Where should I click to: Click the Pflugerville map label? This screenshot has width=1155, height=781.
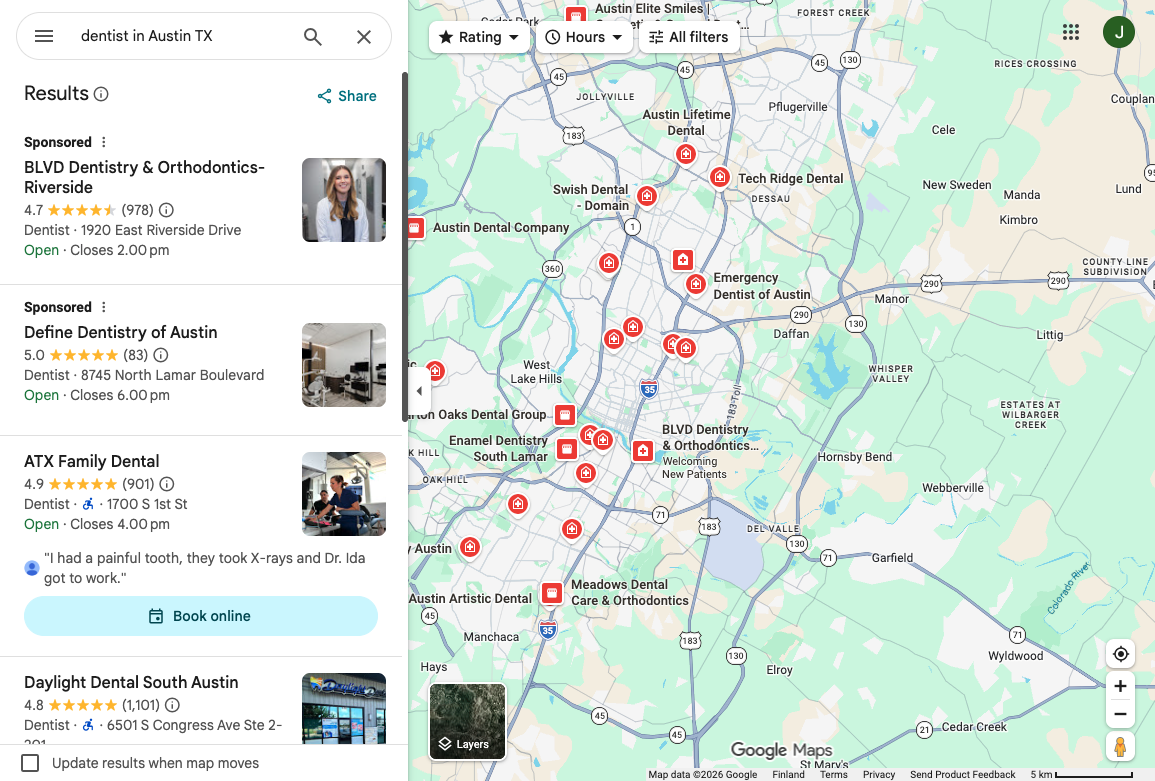pyautogui.click(x=798, y=107)
